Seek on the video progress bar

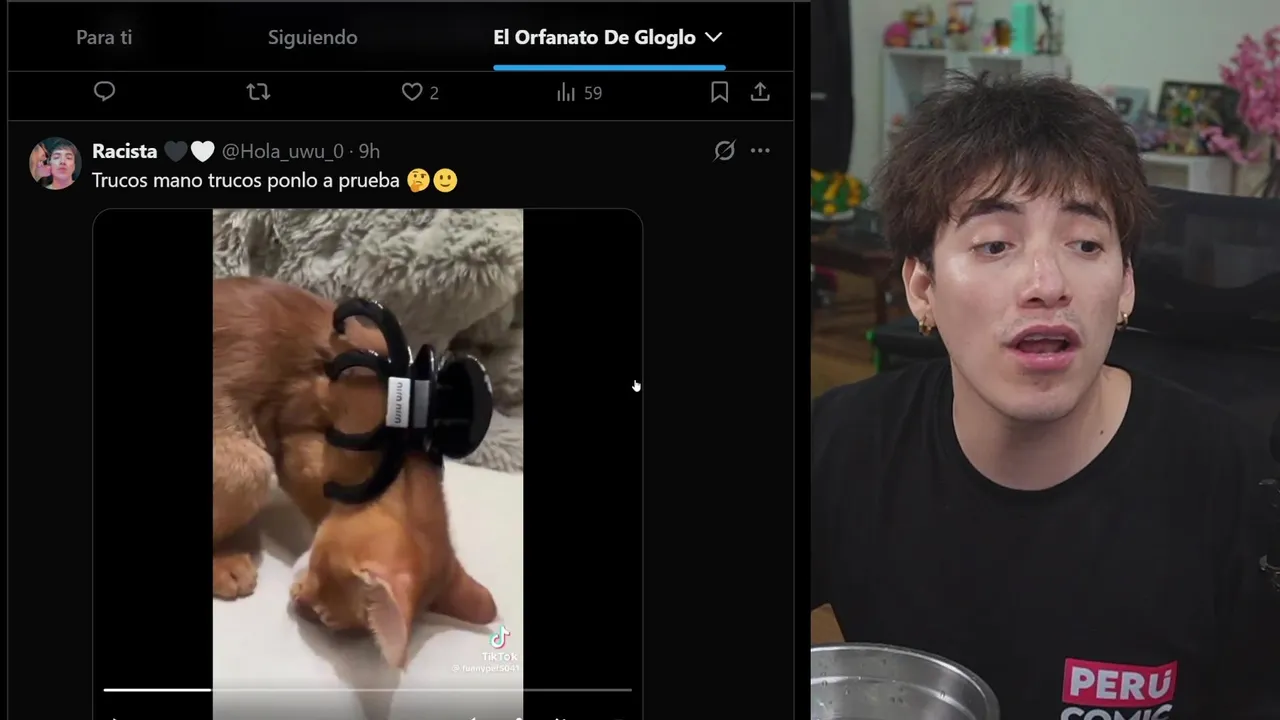(368, 689)
